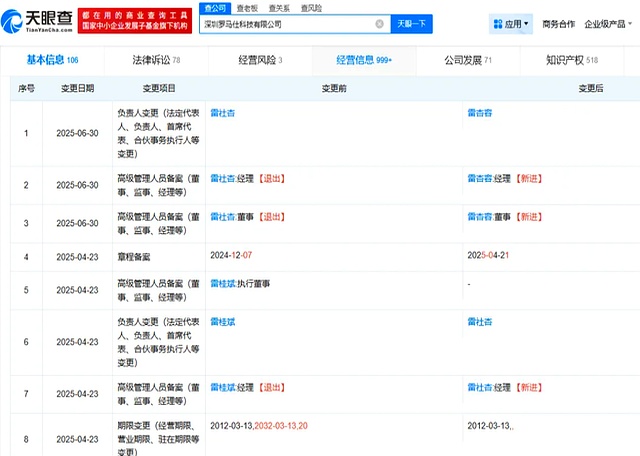This screenshot has width=640, height=456.
Task: Open the 经营信息 tab
Action: (x=364, y=60)
